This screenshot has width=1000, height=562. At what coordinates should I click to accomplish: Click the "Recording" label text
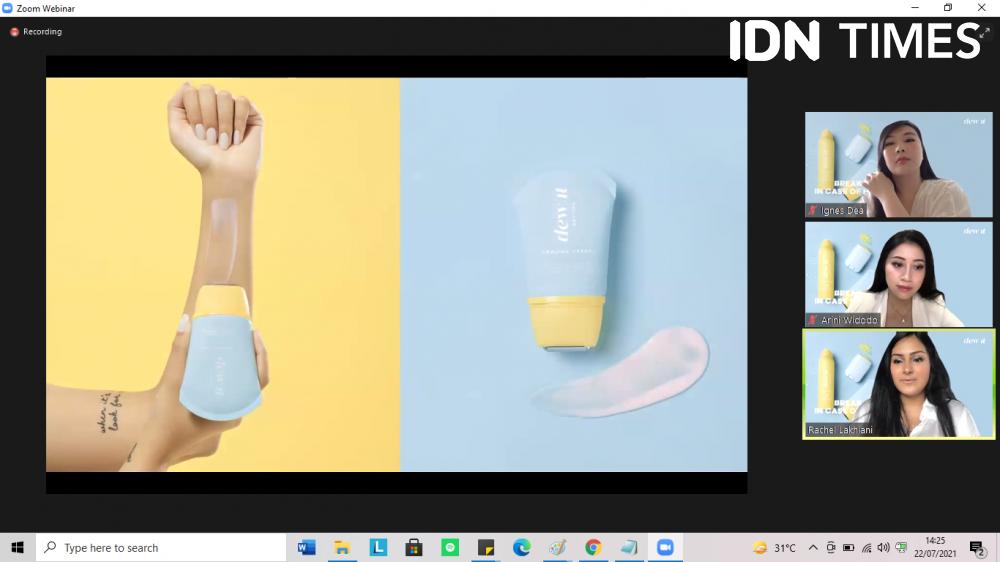coord(42,32)
